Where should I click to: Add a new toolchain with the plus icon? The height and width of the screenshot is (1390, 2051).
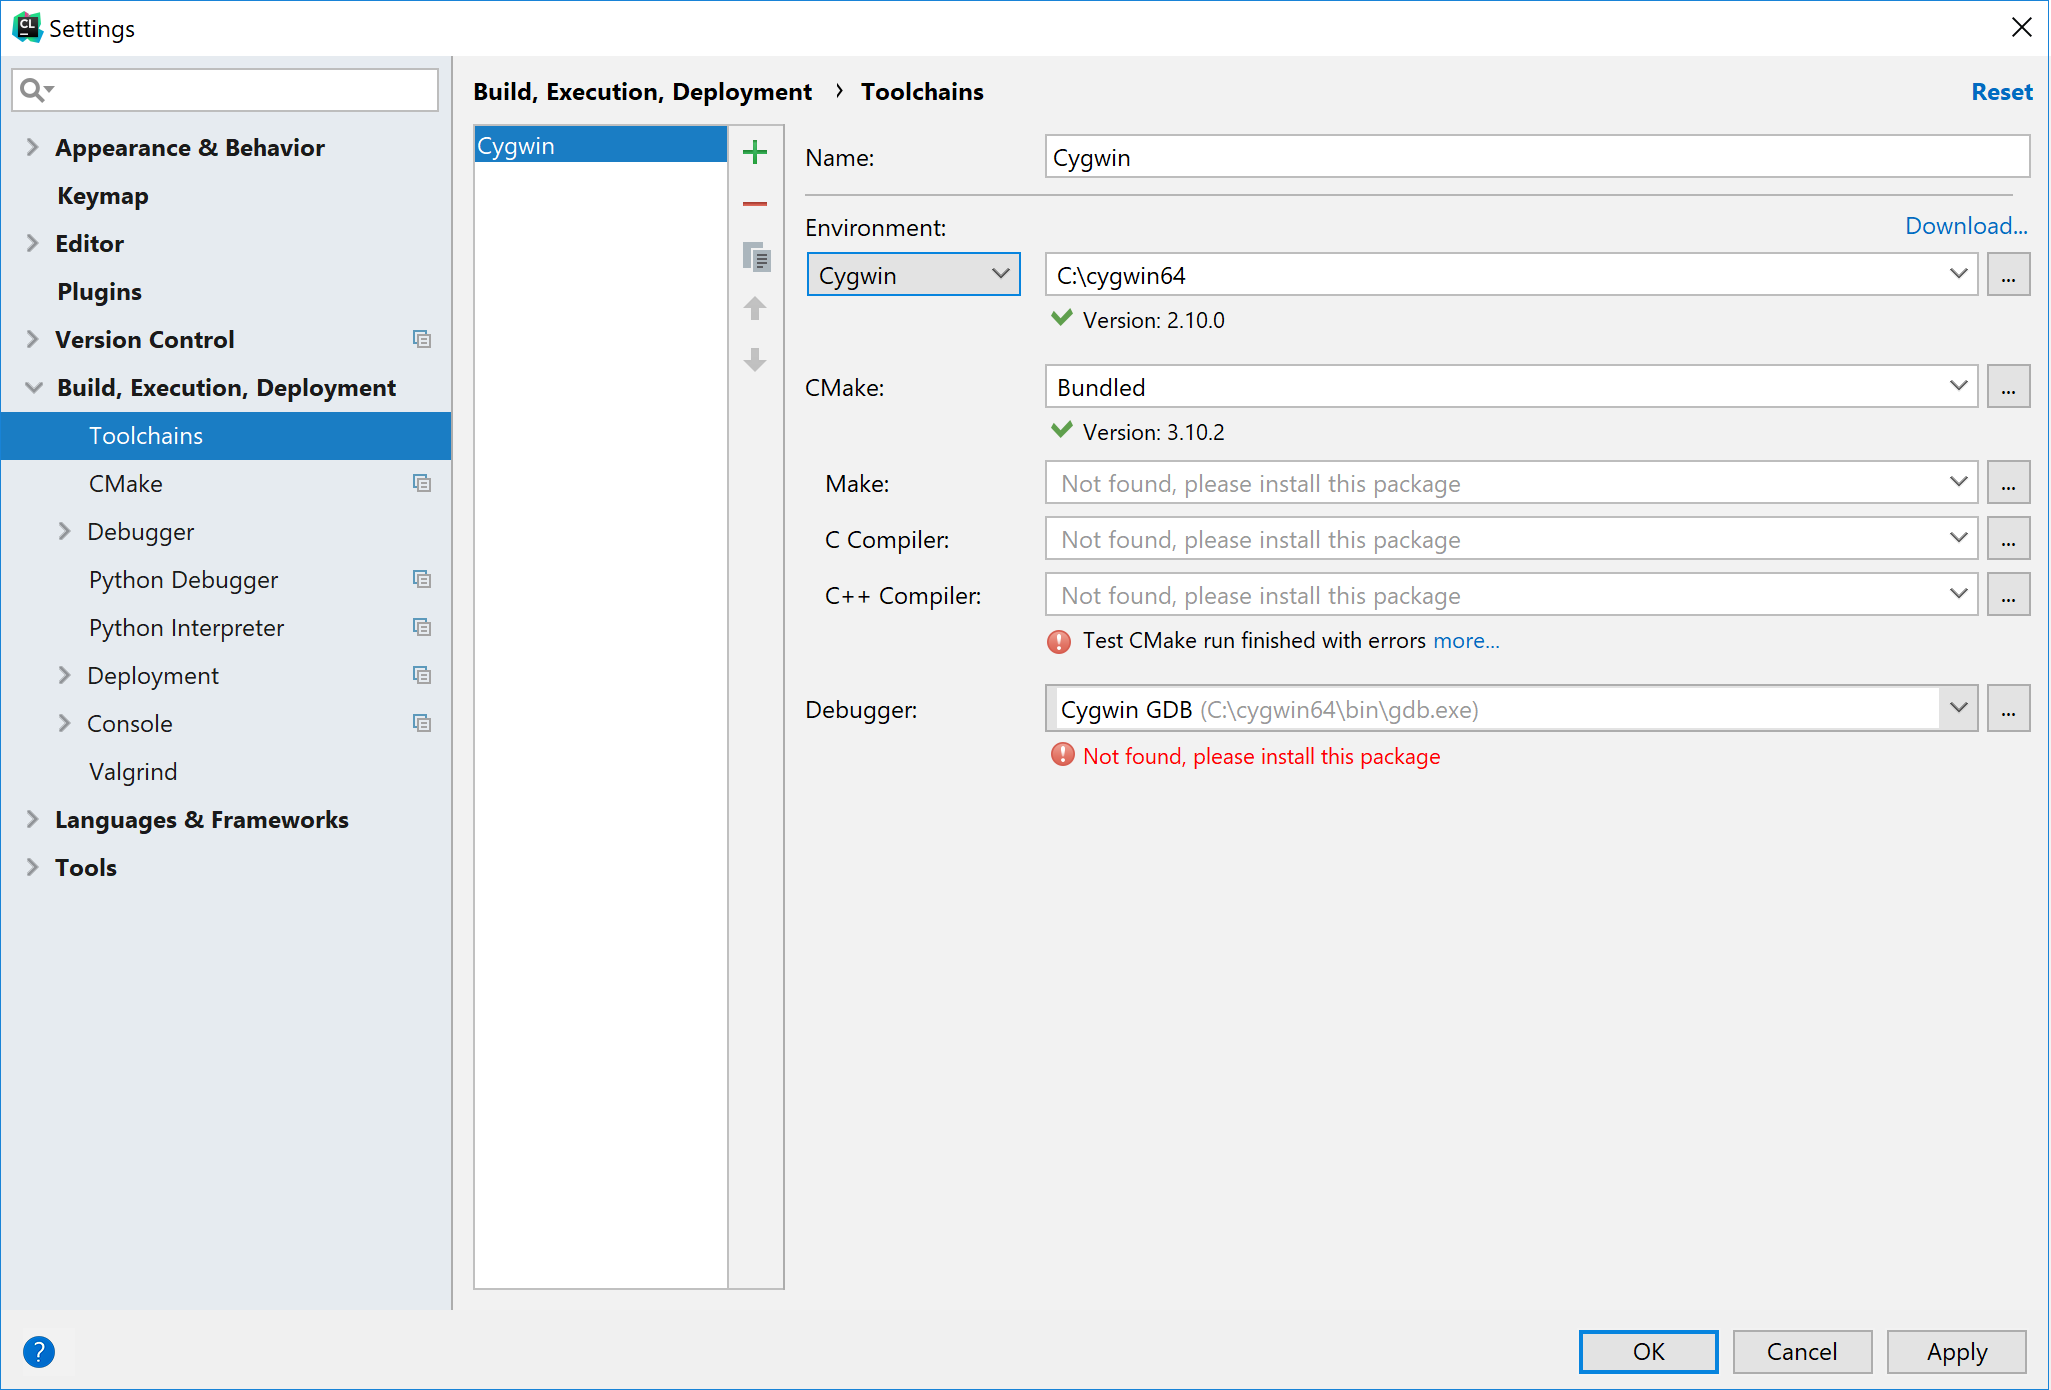point(755,153)
